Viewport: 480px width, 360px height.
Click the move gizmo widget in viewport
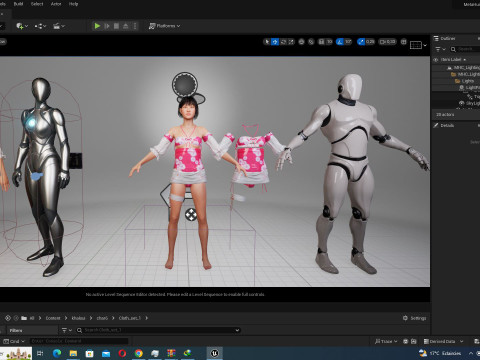[x=191, y=215]
